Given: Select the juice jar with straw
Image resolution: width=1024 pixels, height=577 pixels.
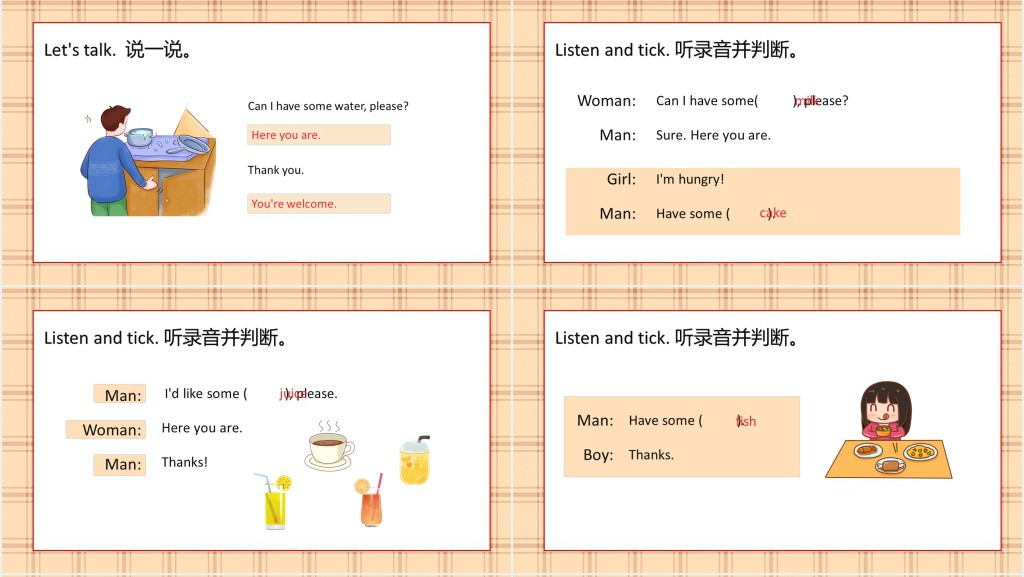Looking at the screenshot, I should pyautogui.click(x=414, y=461).
